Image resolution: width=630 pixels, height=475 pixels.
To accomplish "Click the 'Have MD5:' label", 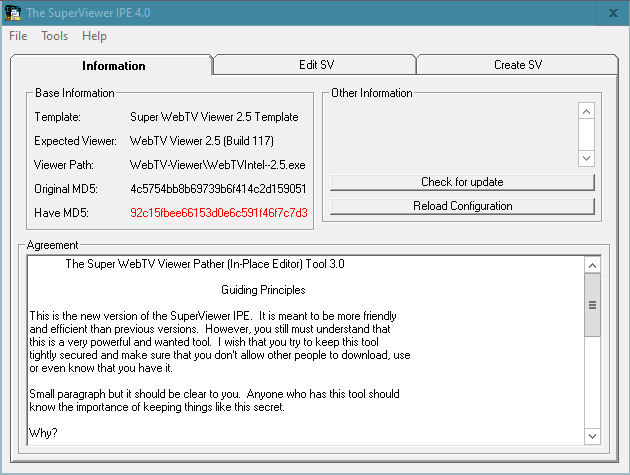I will coord(61,213).
